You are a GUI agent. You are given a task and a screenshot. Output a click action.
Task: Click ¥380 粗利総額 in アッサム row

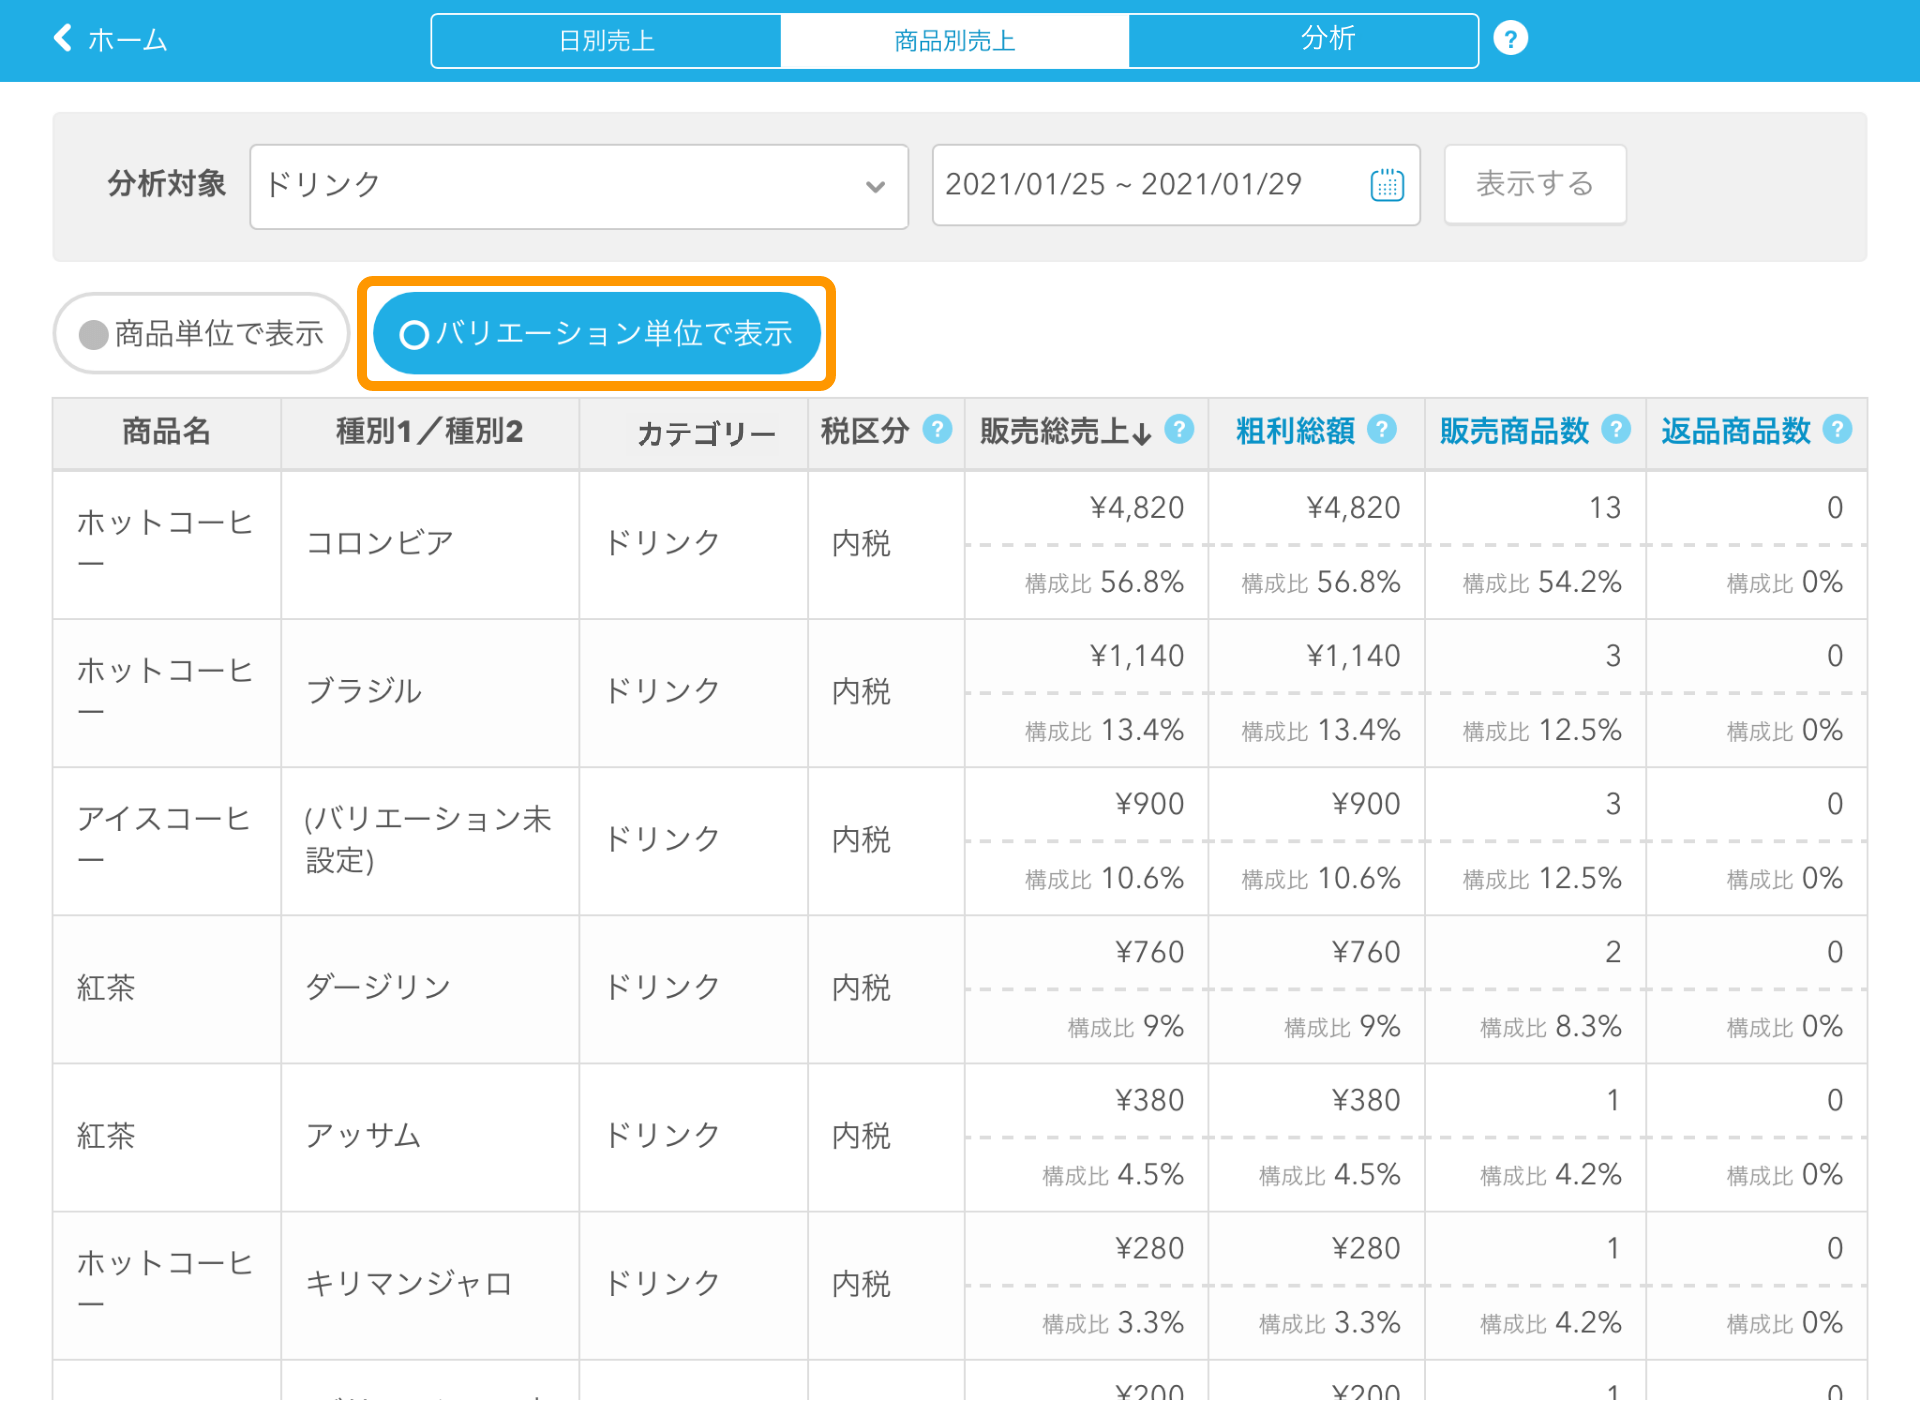click(1366, 1100)
